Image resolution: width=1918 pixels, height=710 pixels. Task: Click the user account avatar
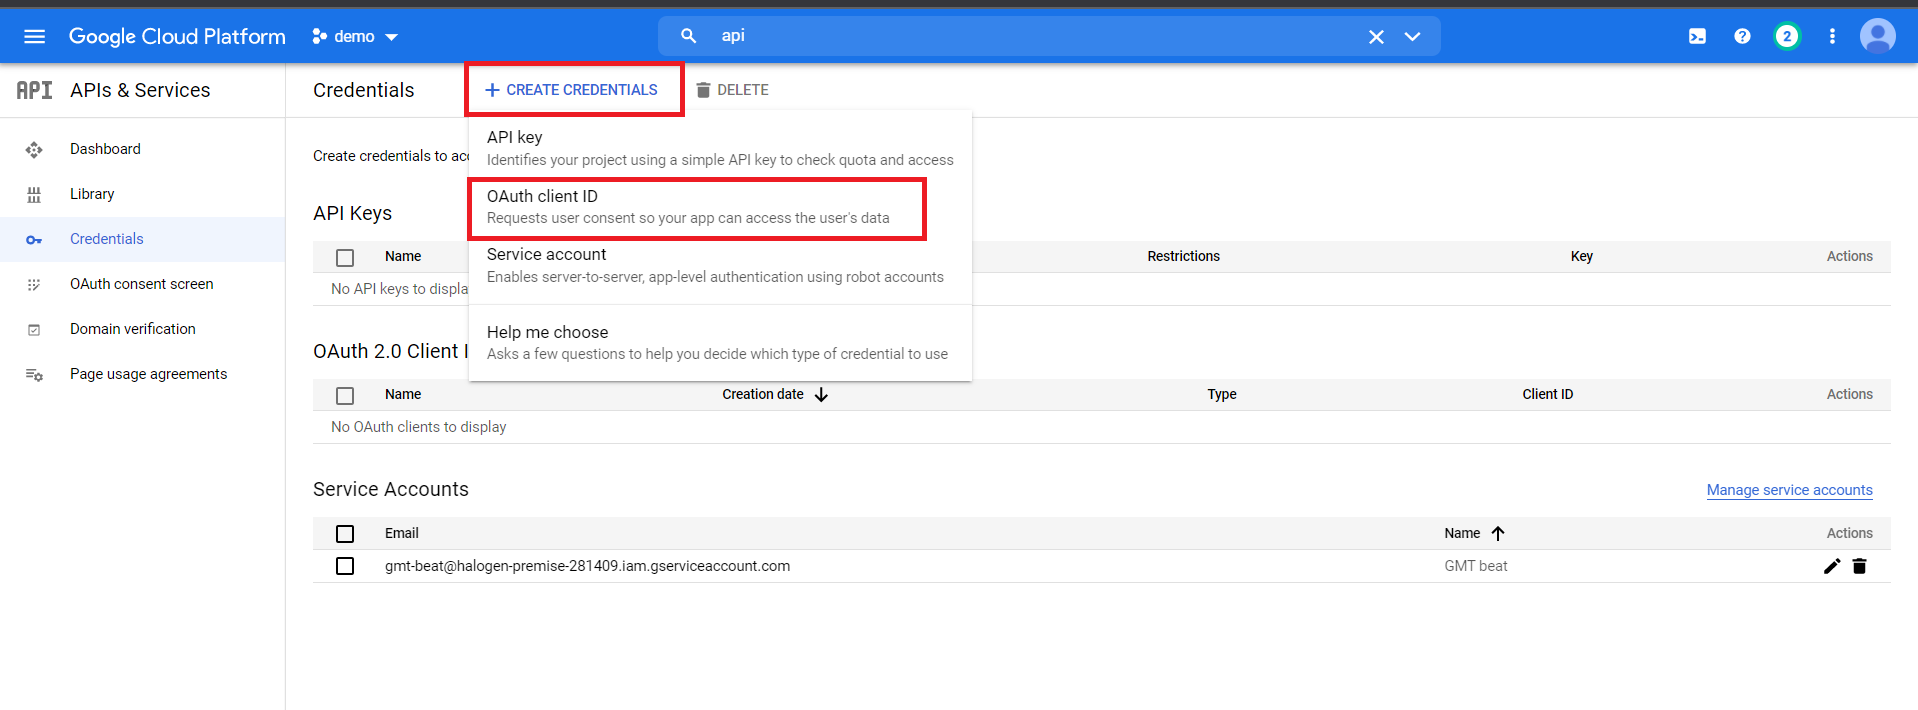(x=1877, y=37)
